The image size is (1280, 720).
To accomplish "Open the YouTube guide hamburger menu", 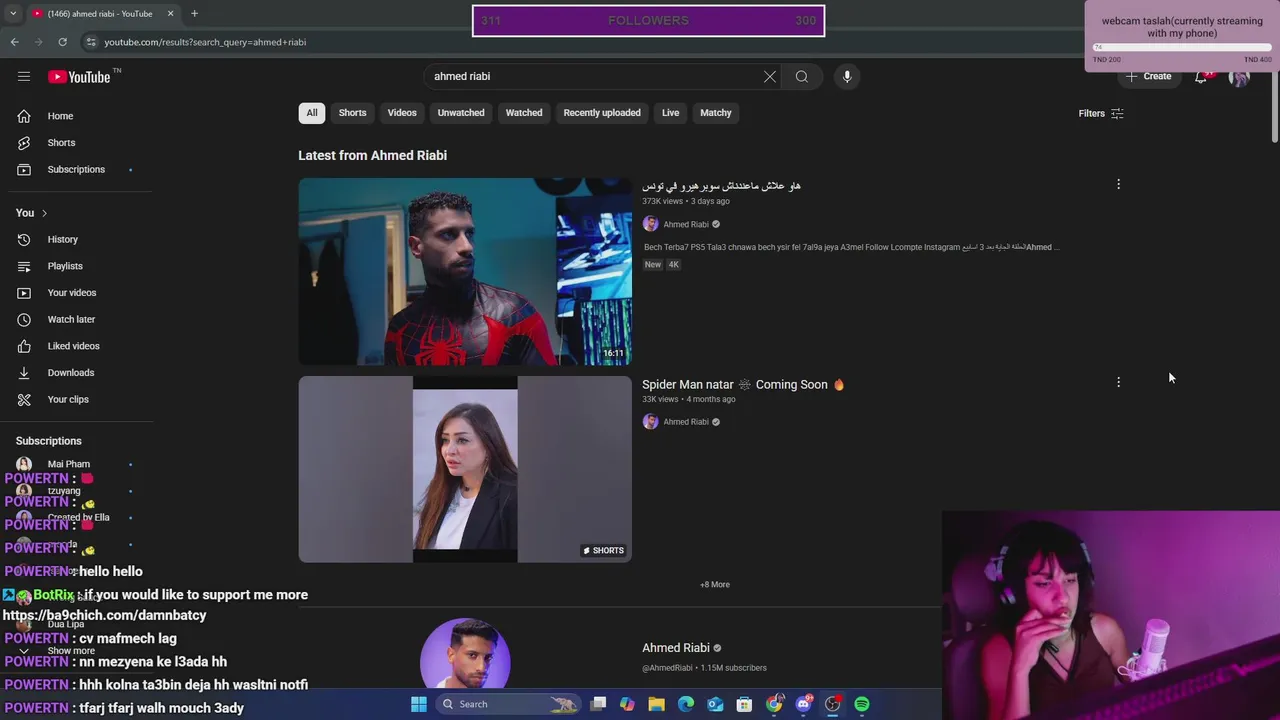I will pos(24,76).
